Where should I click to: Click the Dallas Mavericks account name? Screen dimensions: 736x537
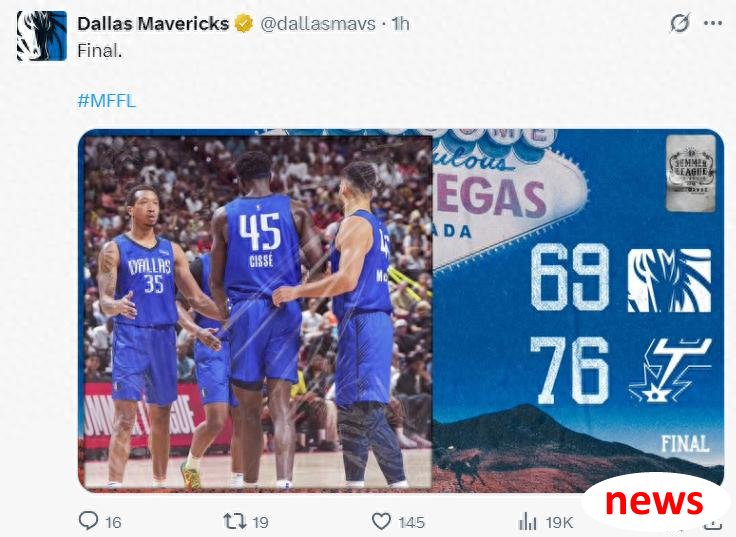click(153, 23)
